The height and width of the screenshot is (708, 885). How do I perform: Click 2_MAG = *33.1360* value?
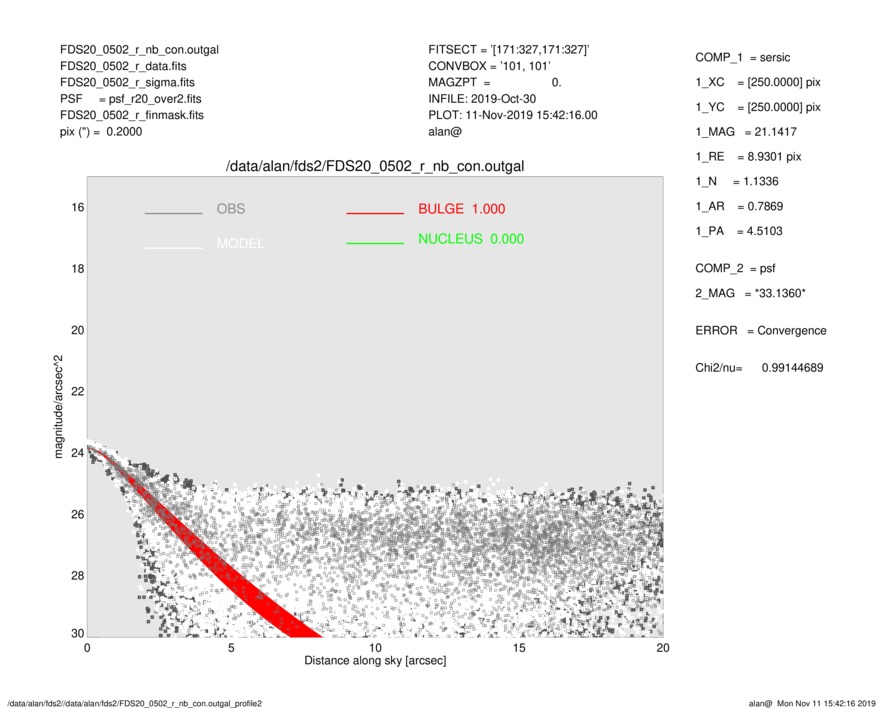[750, 293]
